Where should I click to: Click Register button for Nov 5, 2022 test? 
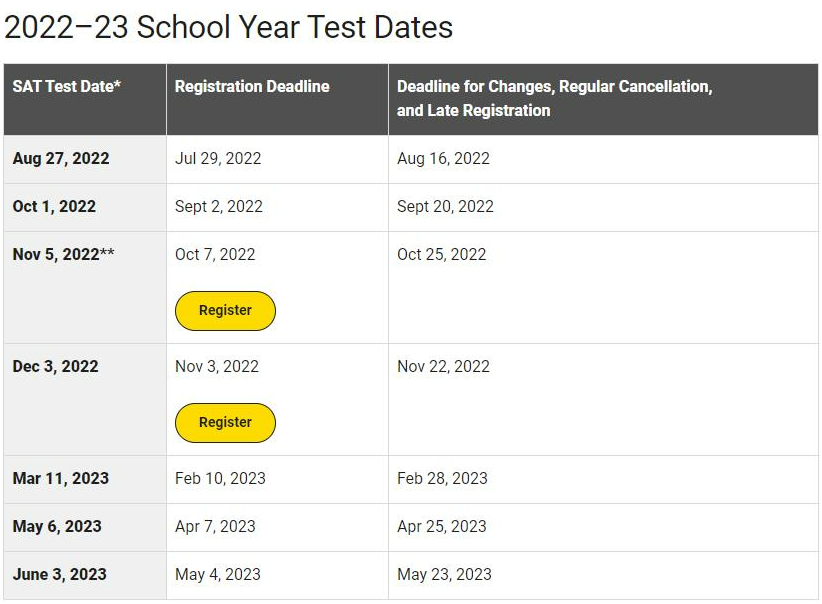(x=225, y=310)
